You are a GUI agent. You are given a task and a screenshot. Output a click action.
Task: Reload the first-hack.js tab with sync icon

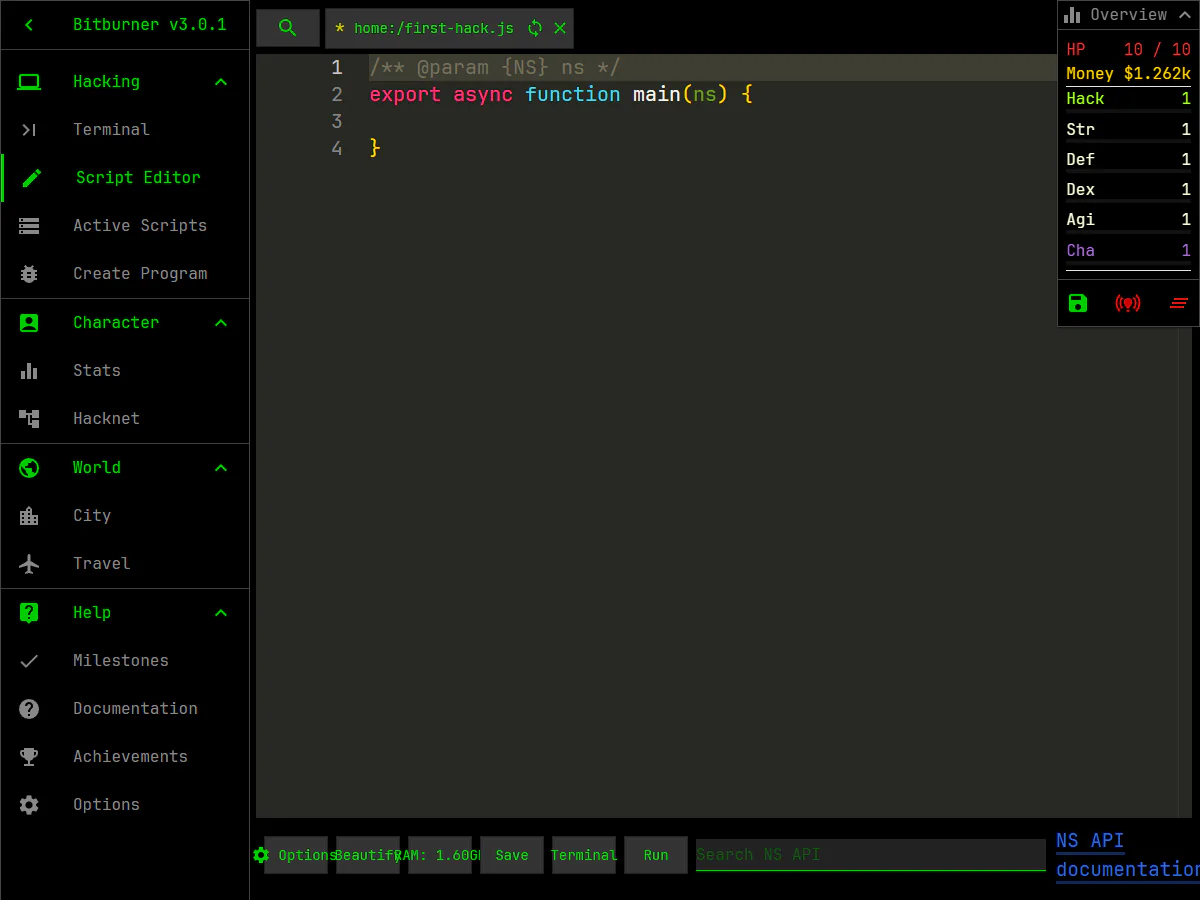535,28
